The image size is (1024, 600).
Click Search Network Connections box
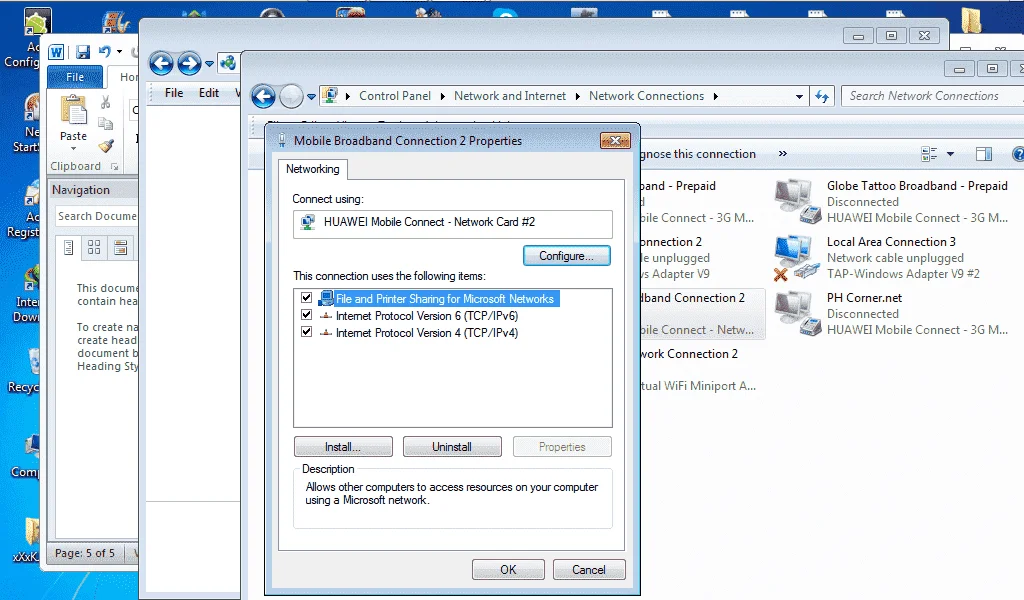[x=931, y=96]
